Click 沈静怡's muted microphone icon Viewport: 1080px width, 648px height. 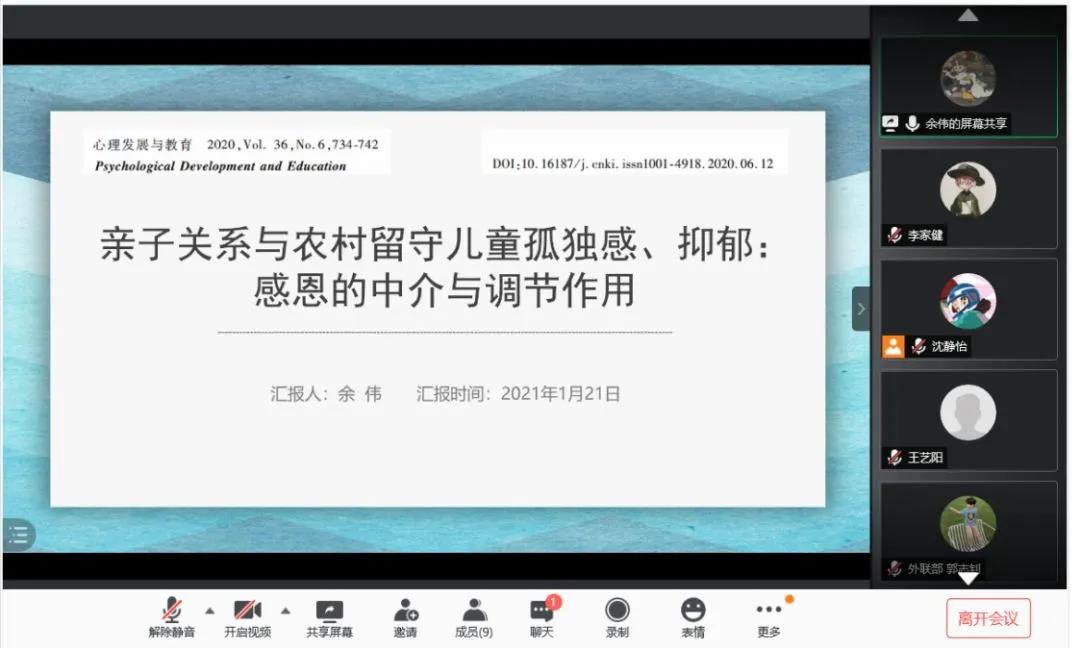click(x=919, y=346)
